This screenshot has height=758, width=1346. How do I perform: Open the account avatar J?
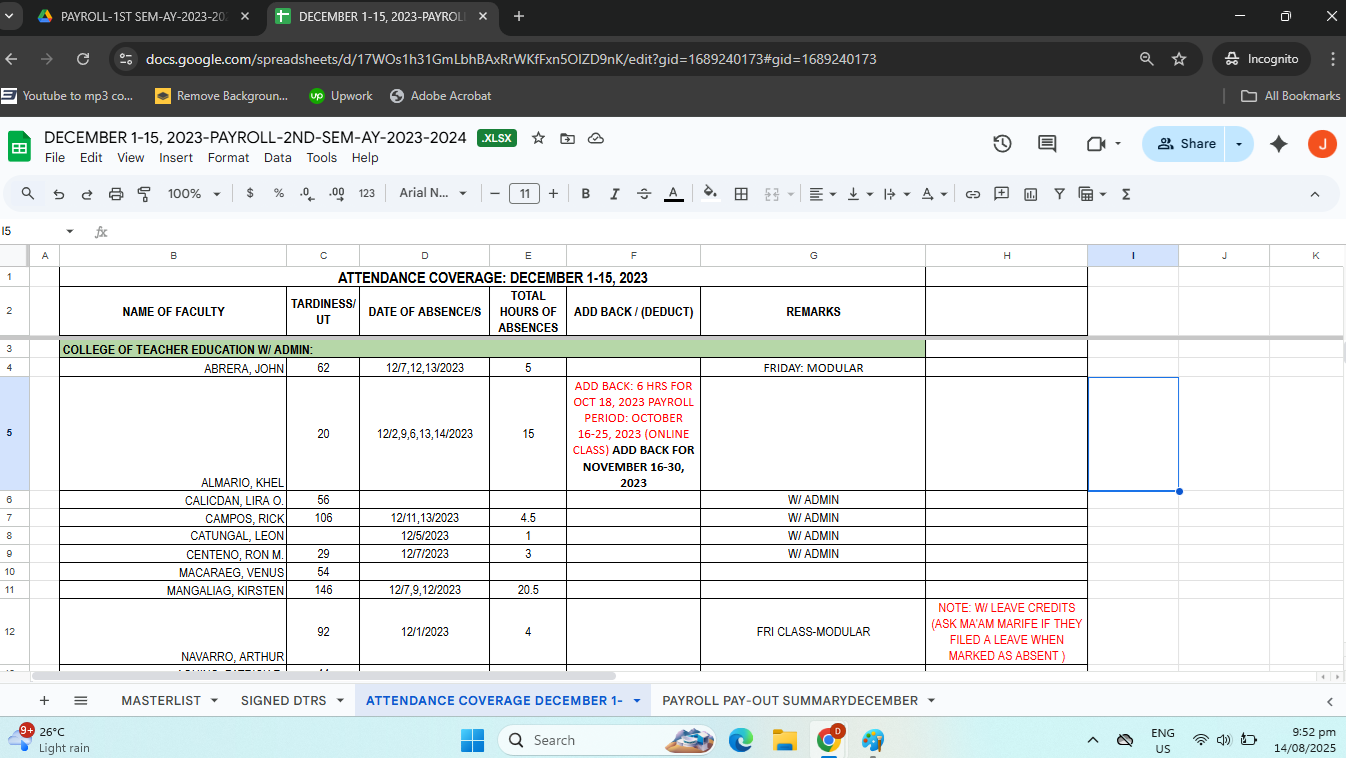point(1322,144)
